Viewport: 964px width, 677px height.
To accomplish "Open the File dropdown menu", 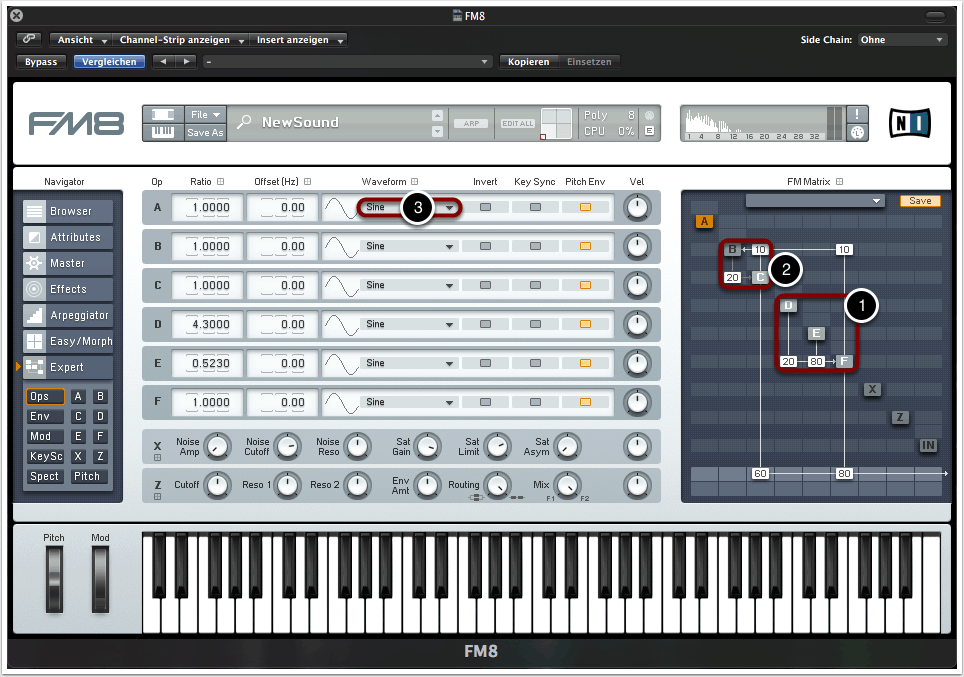I will click(x=206, y=114).
